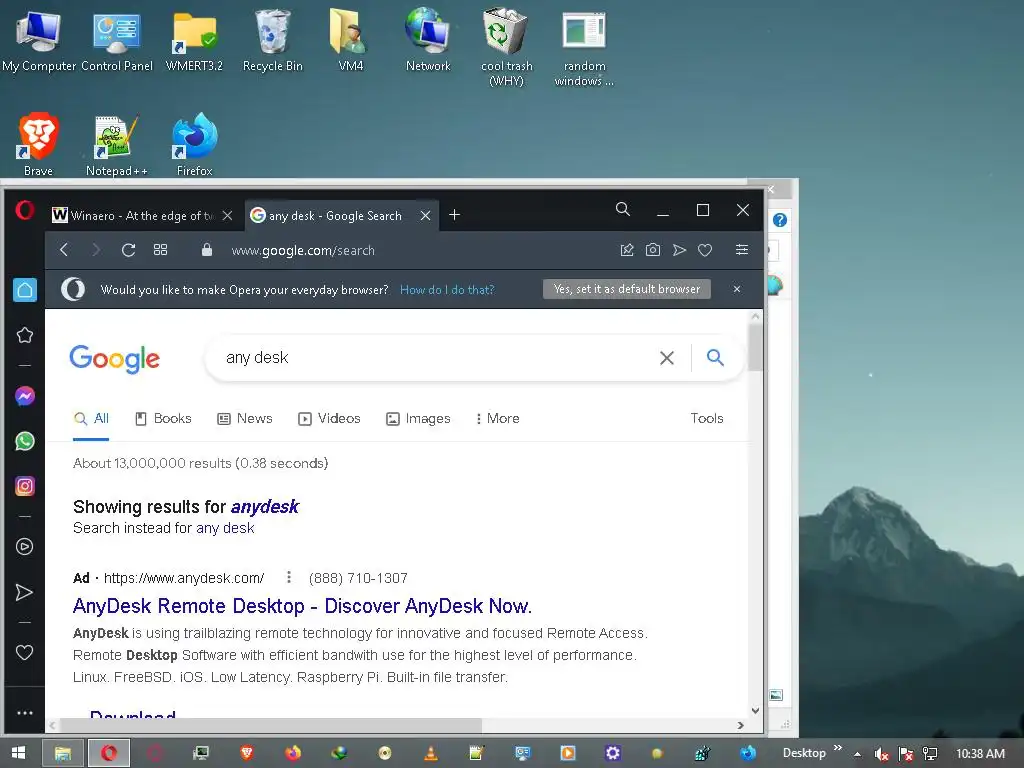Click the Google logo
Screen dimensions: 1024x768
point(114,359)
